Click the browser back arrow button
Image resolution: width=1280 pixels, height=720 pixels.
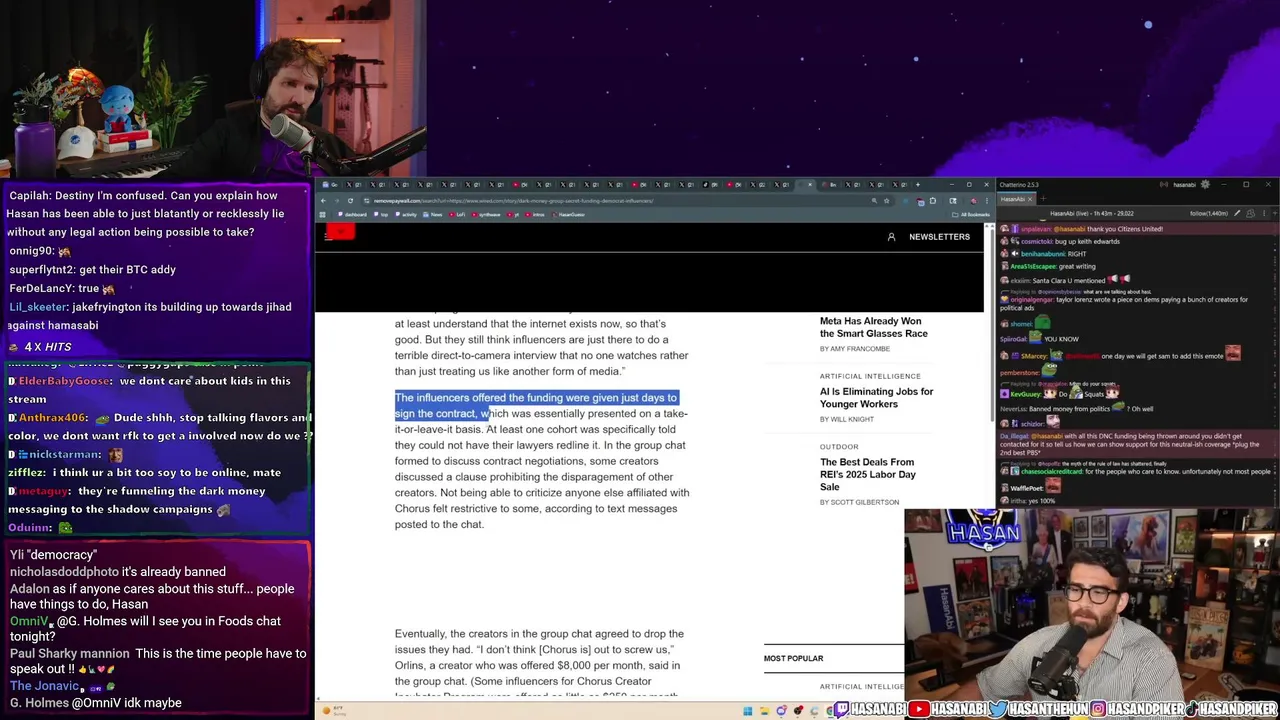coord(323,201)
